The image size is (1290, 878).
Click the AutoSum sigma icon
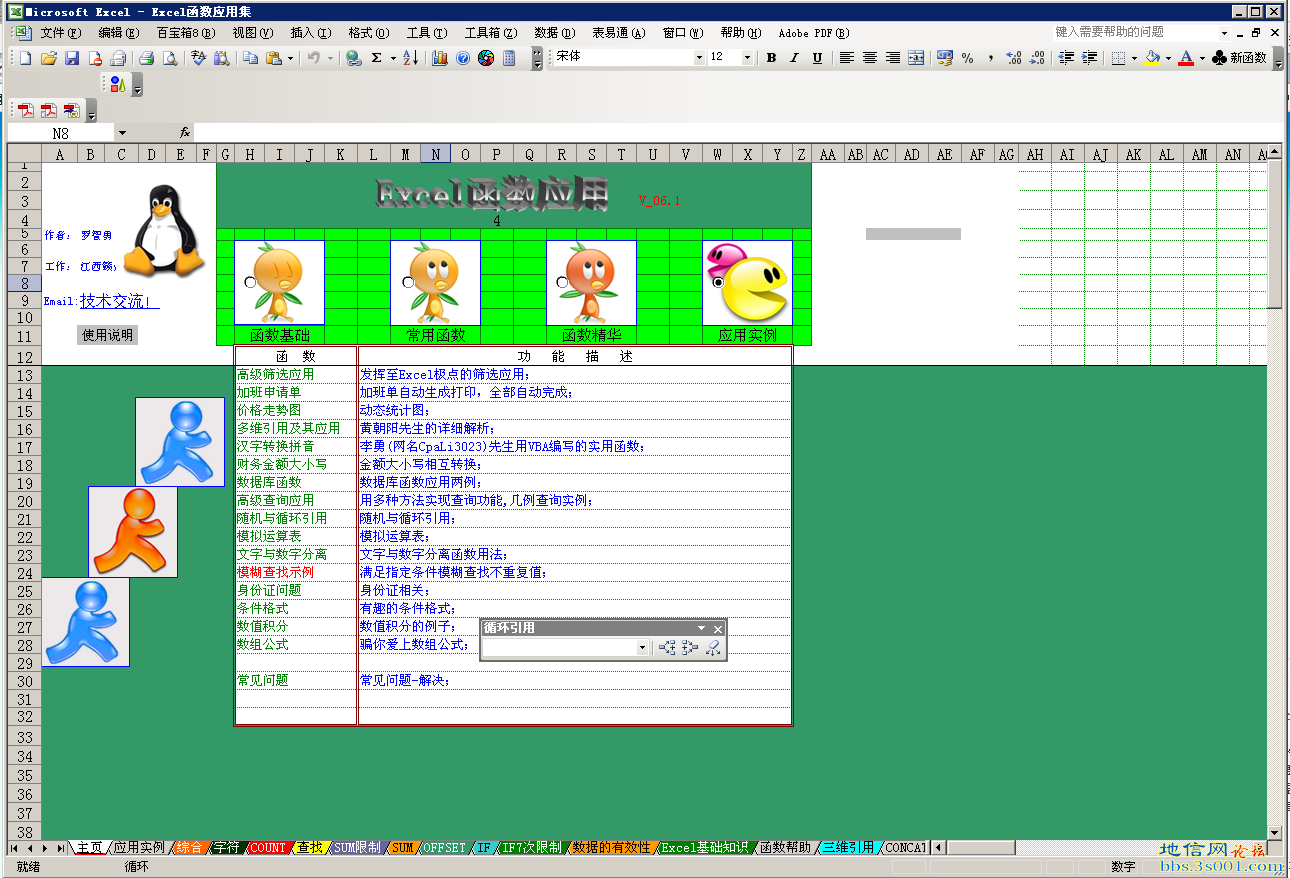tap(377, 58)
